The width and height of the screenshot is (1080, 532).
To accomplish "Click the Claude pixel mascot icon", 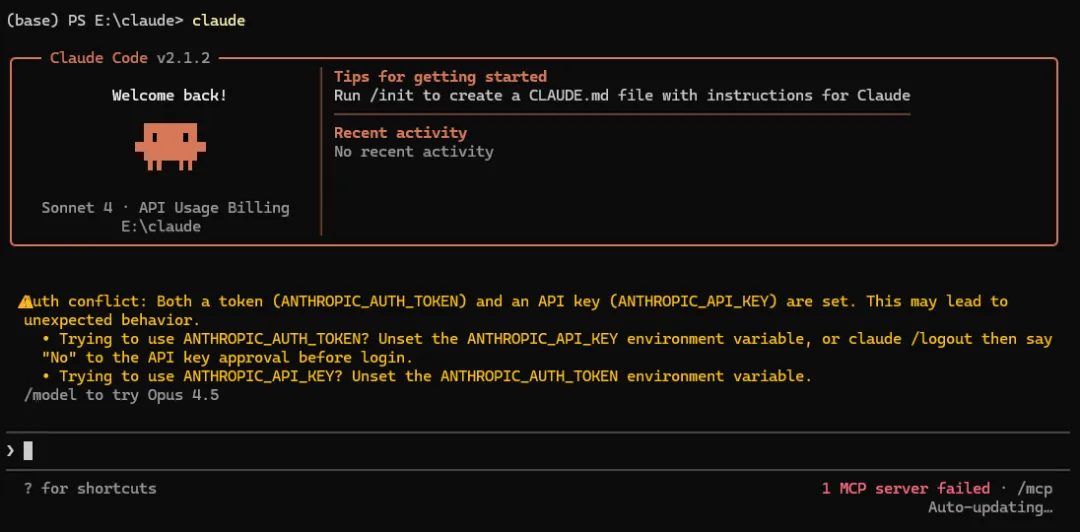I will tap(170, 146).
